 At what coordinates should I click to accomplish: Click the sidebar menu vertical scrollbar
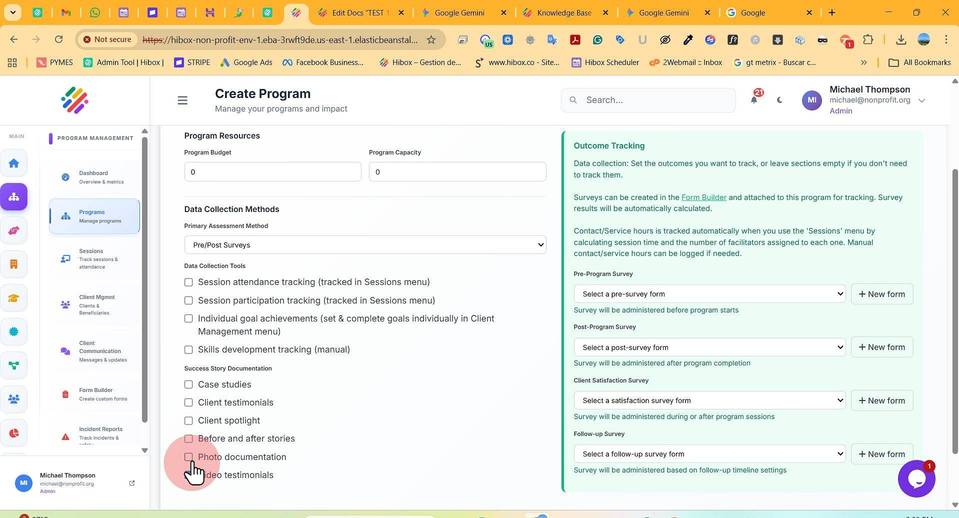144,281
